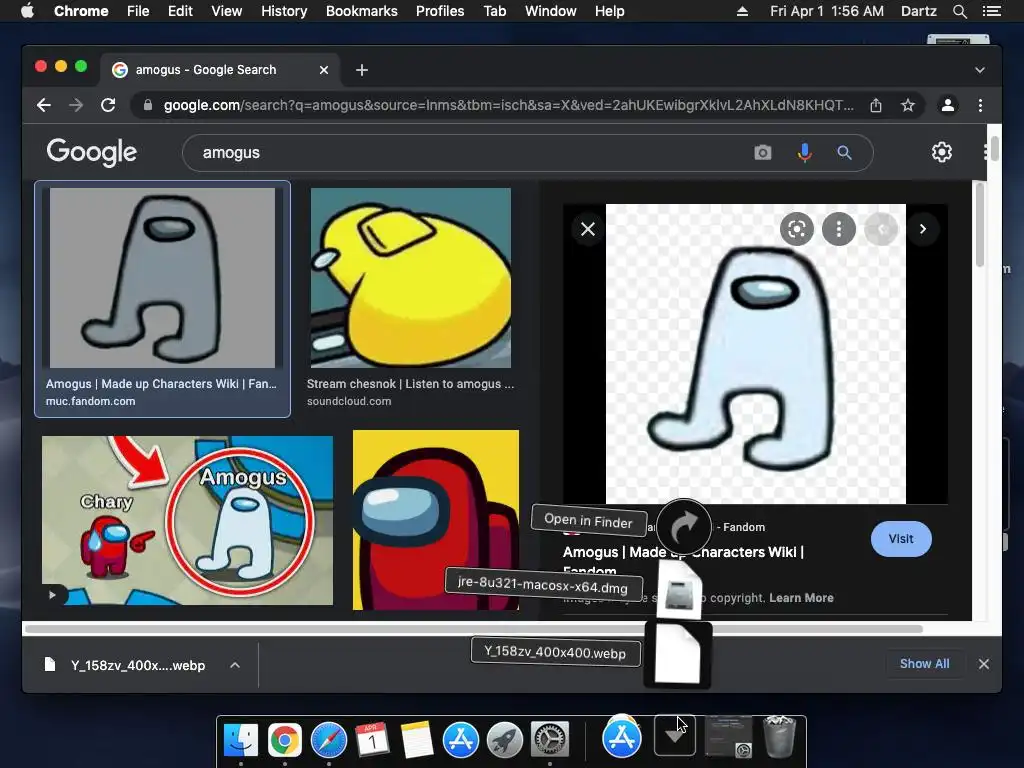Click the Open in Finder curved arrow icon

click(684, 527)
